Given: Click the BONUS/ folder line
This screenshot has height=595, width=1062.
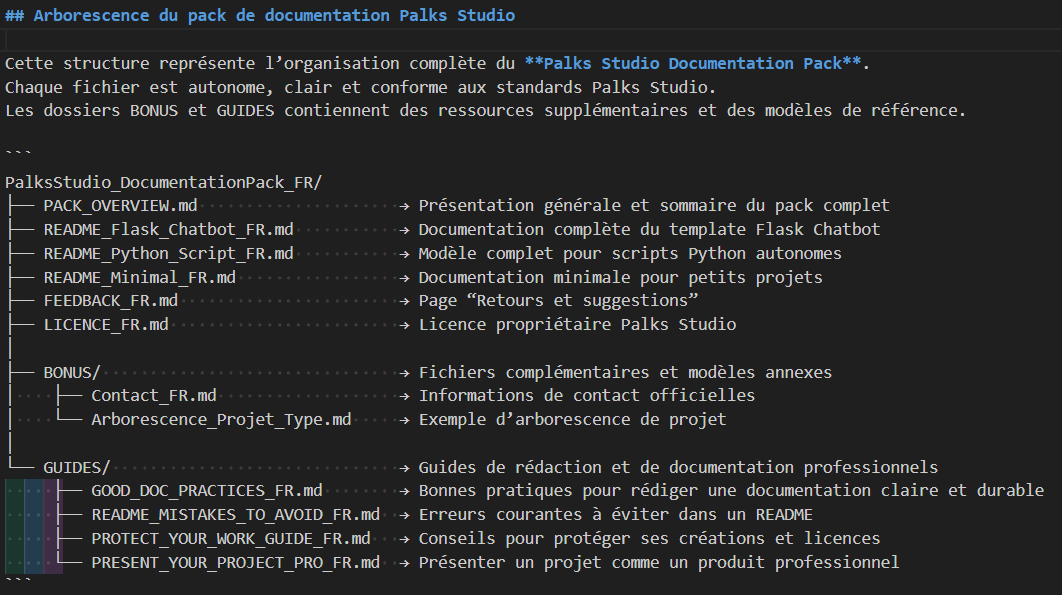Looking at the screenshot, I should coord(72,373).
